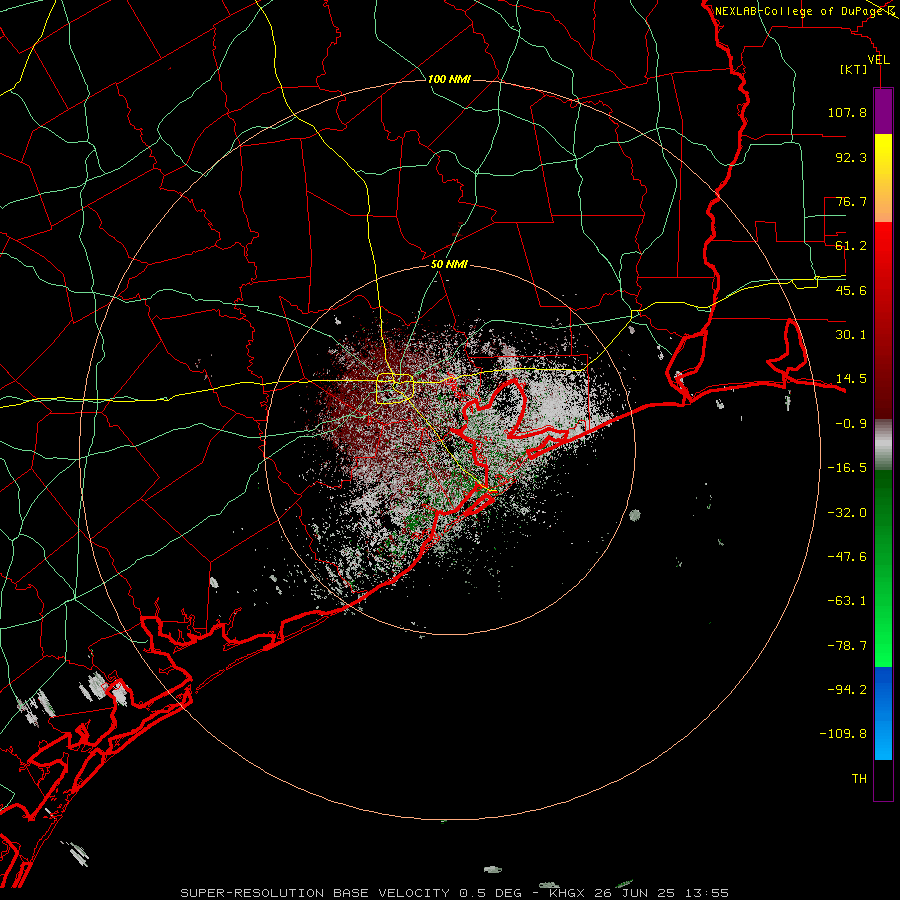The height and width of the screenshot is (900, 900).
Task: Select the -47.6 velocity scale value
Action: [x=847, y=557]
